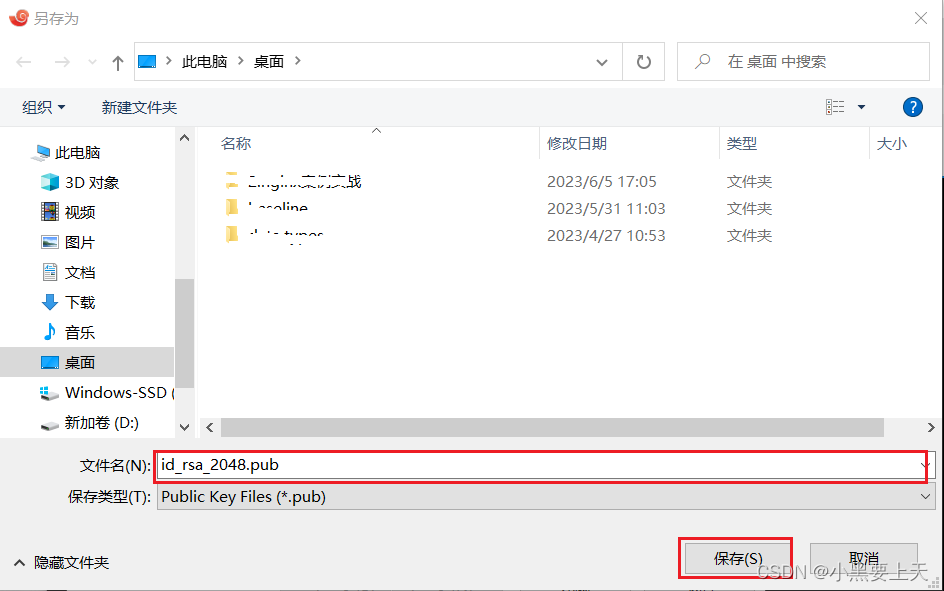This screenshot has height=591, width=944.
Task: Click the up one level arrow
Action: click(x=117, y=61)
